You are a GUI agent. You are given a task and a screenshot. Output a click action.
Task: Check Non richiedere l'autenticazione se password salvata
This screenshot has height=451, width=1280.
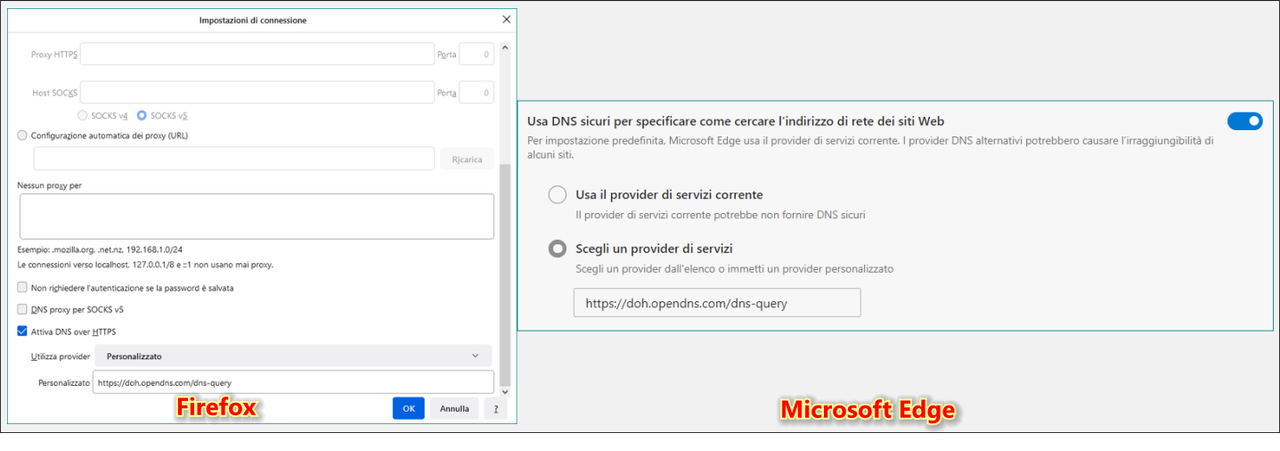23,288
